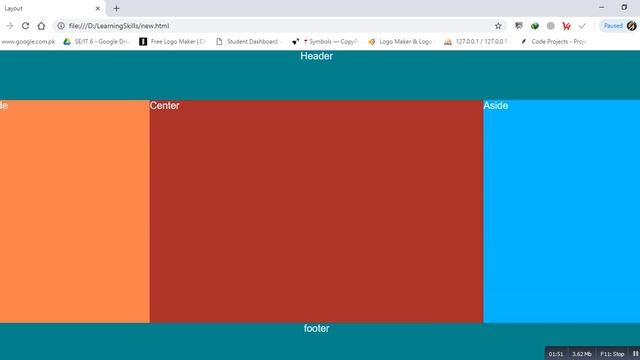This screenshot has height=360, width=640.
Task: Click the forward navigation arrow
Action: coord(9,26)
